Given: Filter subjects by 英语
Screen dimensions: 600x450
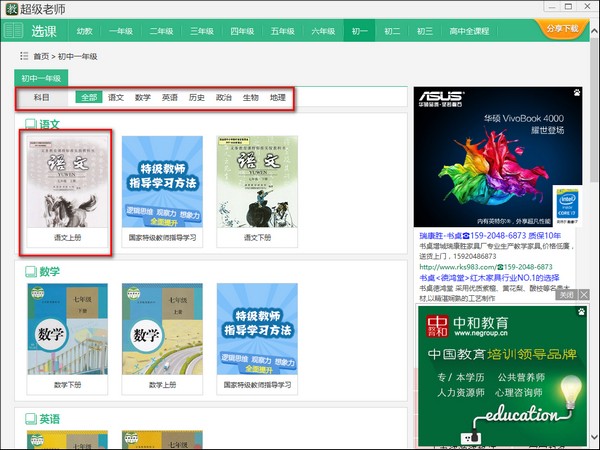Looking at the screenshot, I should click(170, 98).
